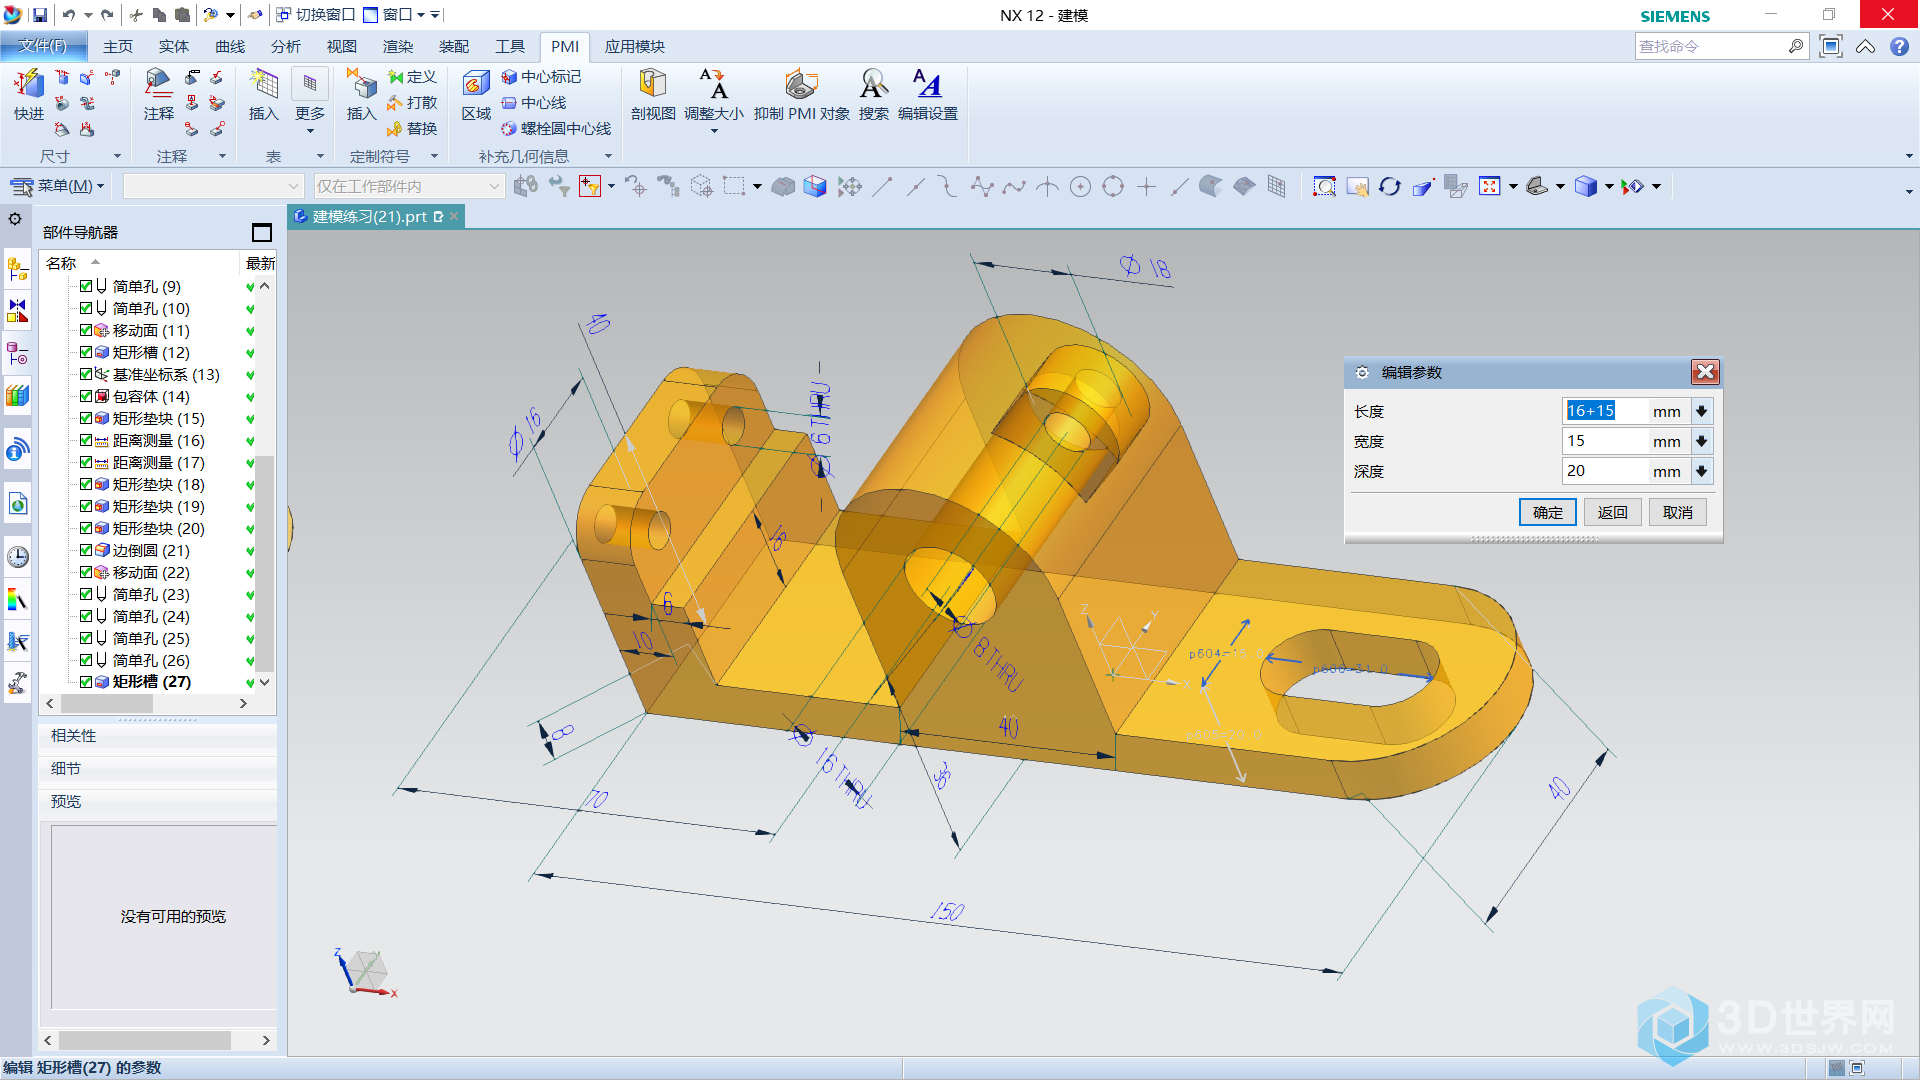Toggle checkbox for 矩形垫块 (19)
The width and height of the screenshot is (1920, 1080).
pos(86,506)
